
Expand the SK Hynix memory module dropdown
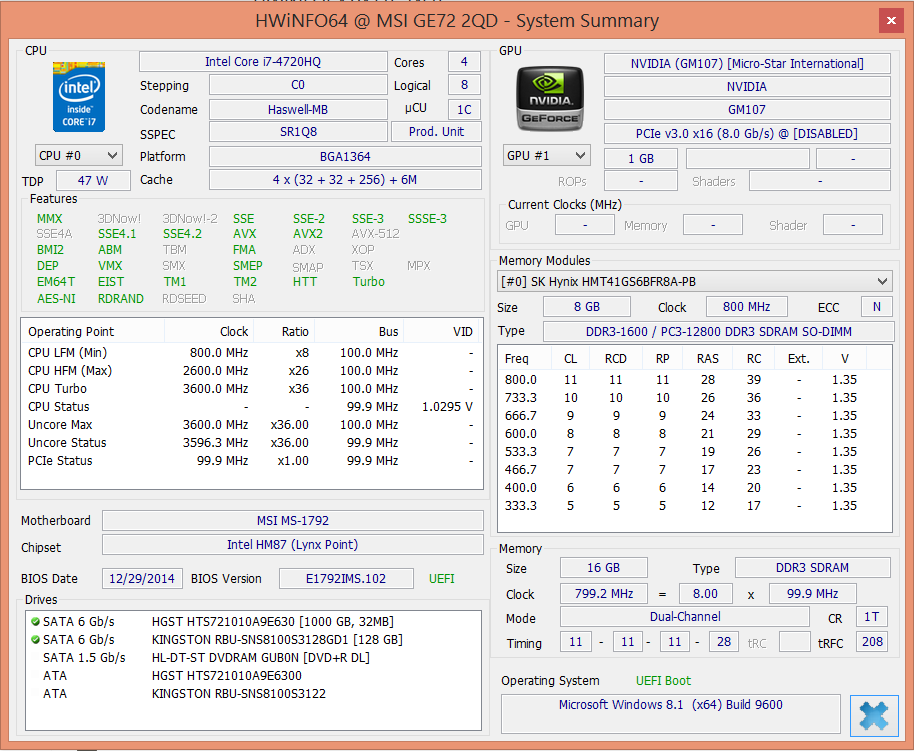(694, 282)
